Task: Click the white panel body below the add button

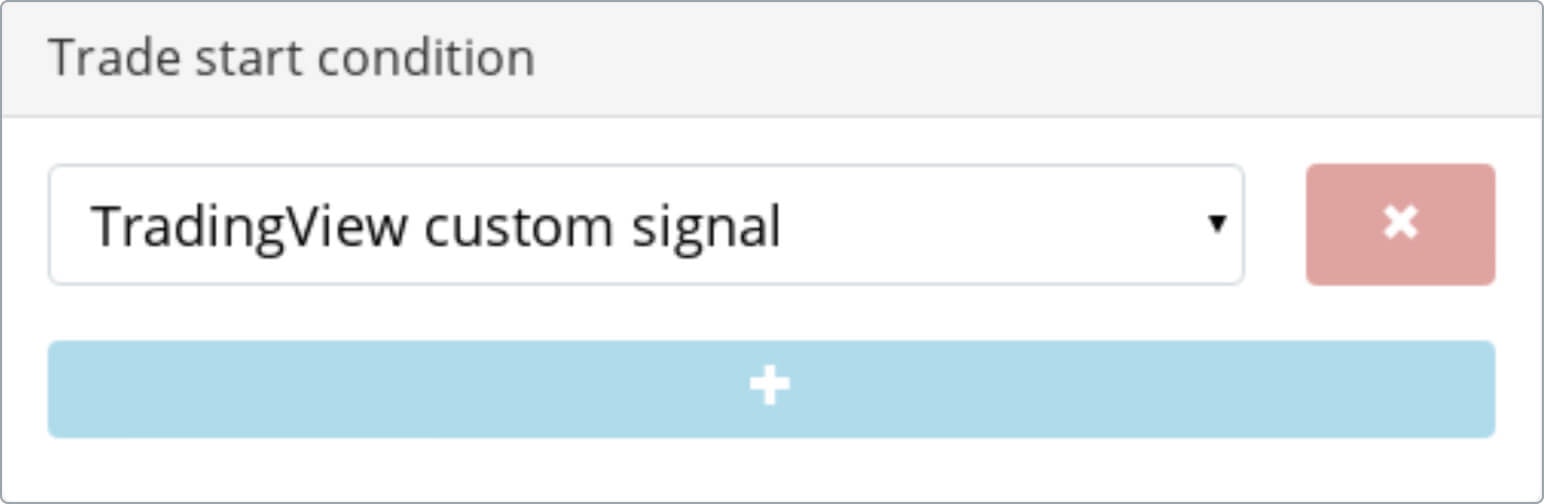Action: tap(771, 469)
